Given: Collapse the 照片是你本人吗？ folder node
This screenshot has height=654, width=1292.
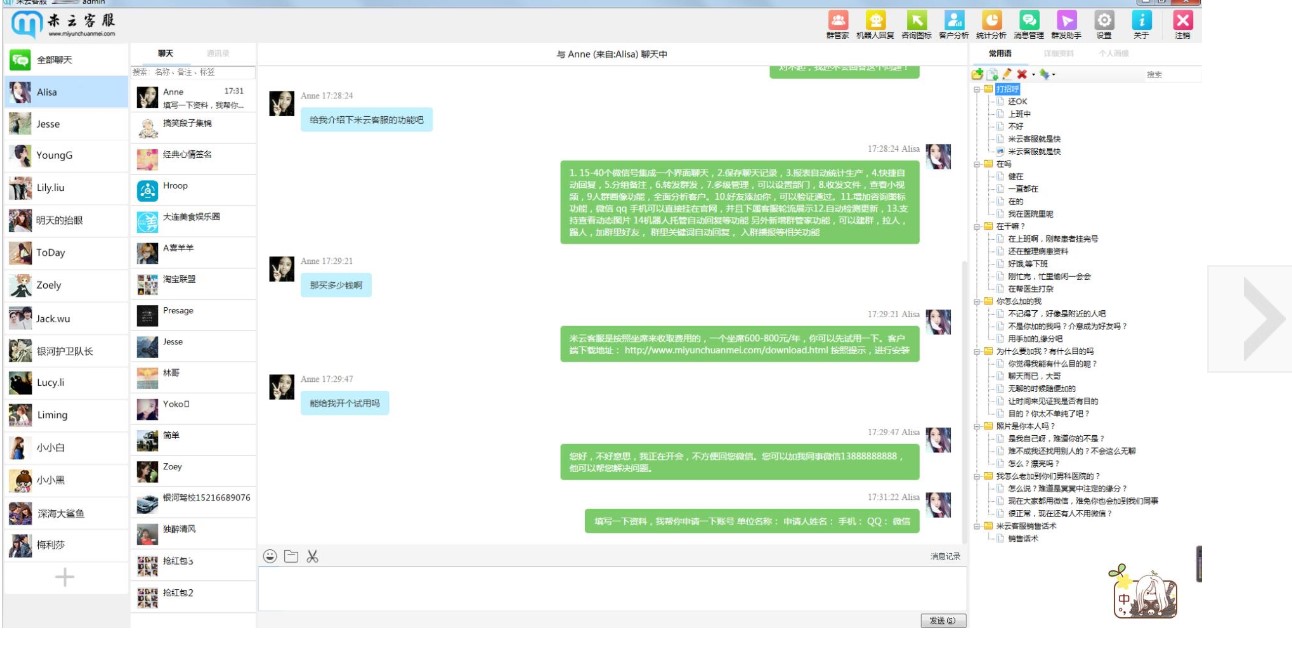Looking at the screenshot, I should 976,426.
